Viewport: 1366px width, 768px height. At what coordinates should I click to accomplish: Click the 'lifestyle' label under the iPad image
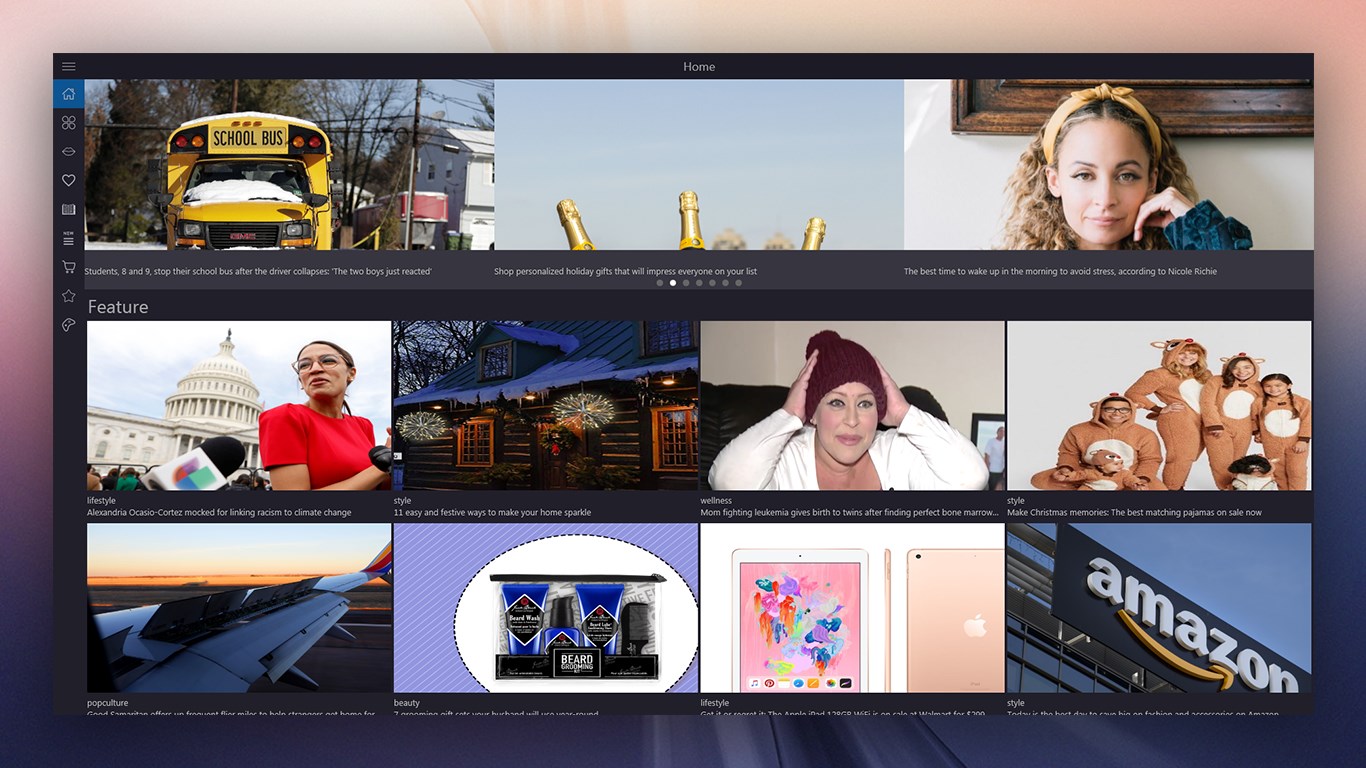[715, 703]
